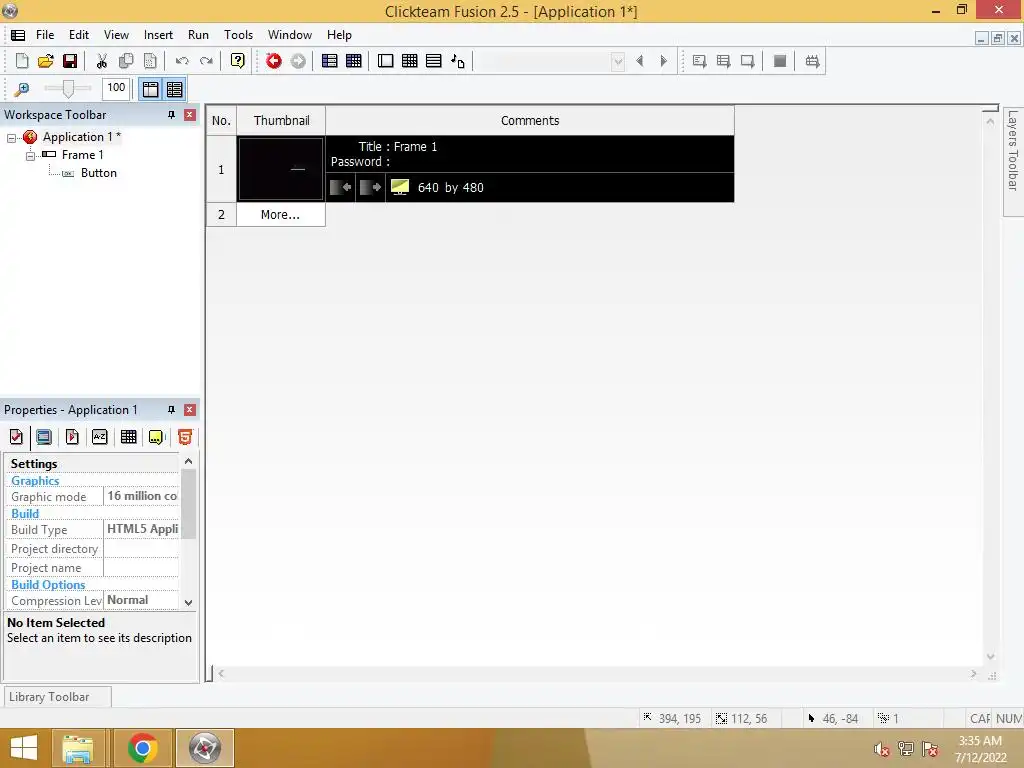
Task: Create a new application with New icon
Action: 22,61
